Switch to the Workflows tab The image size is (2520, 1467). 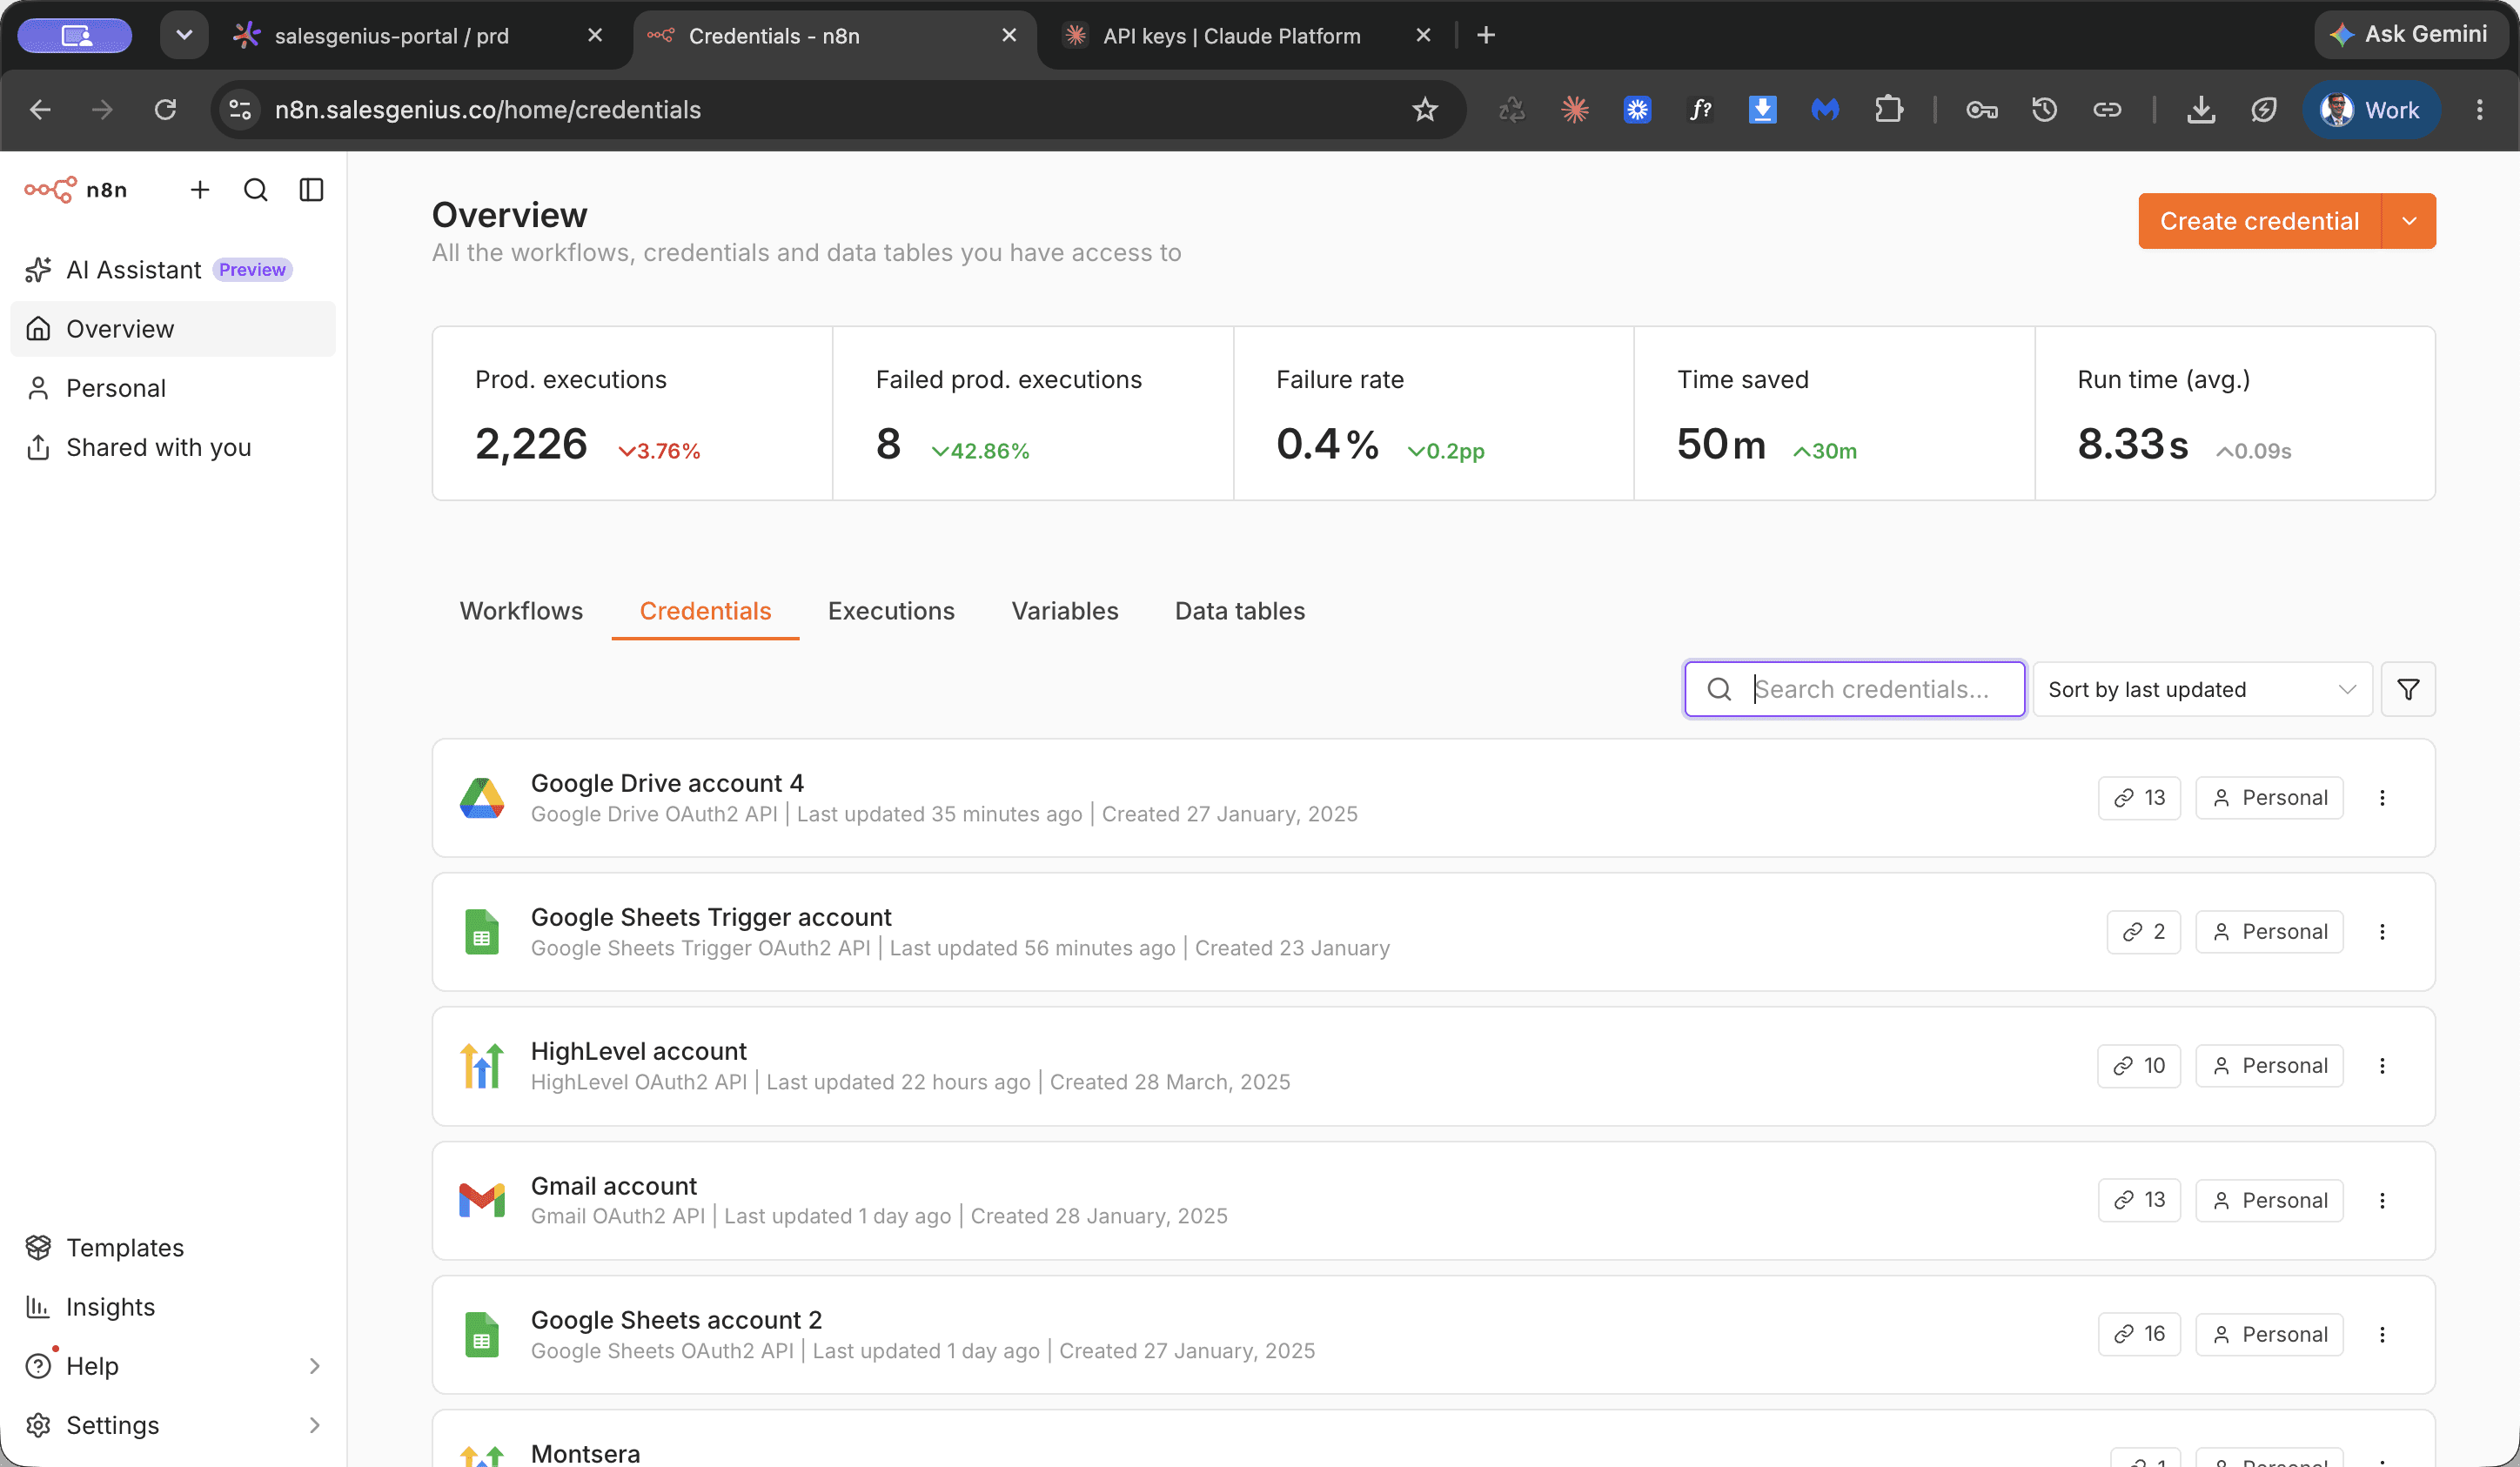(x=521, y=611)
